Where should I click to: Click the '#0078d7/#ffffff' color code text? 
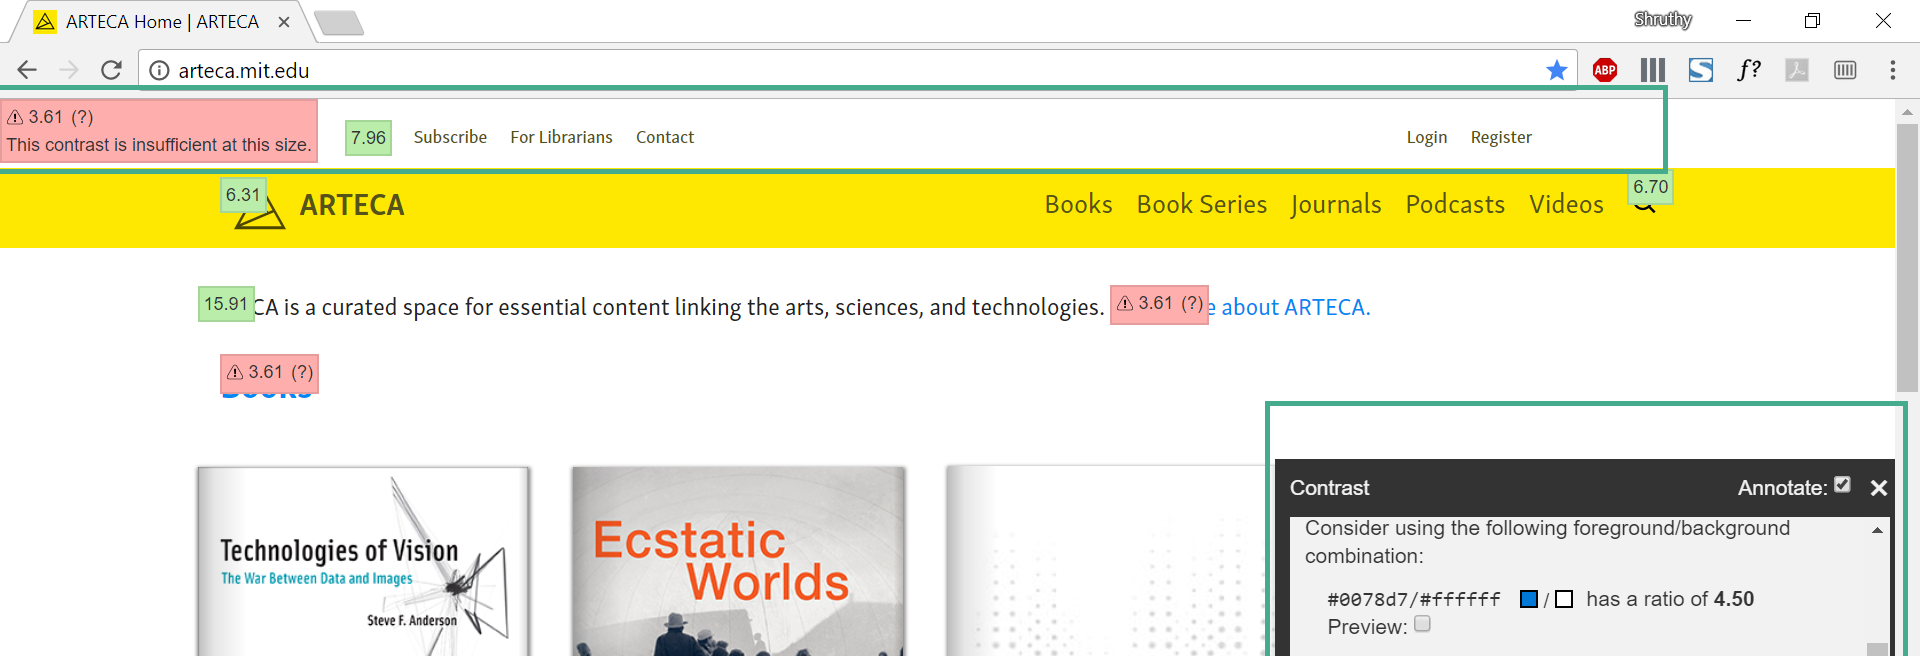click(x=1413, y=599)
